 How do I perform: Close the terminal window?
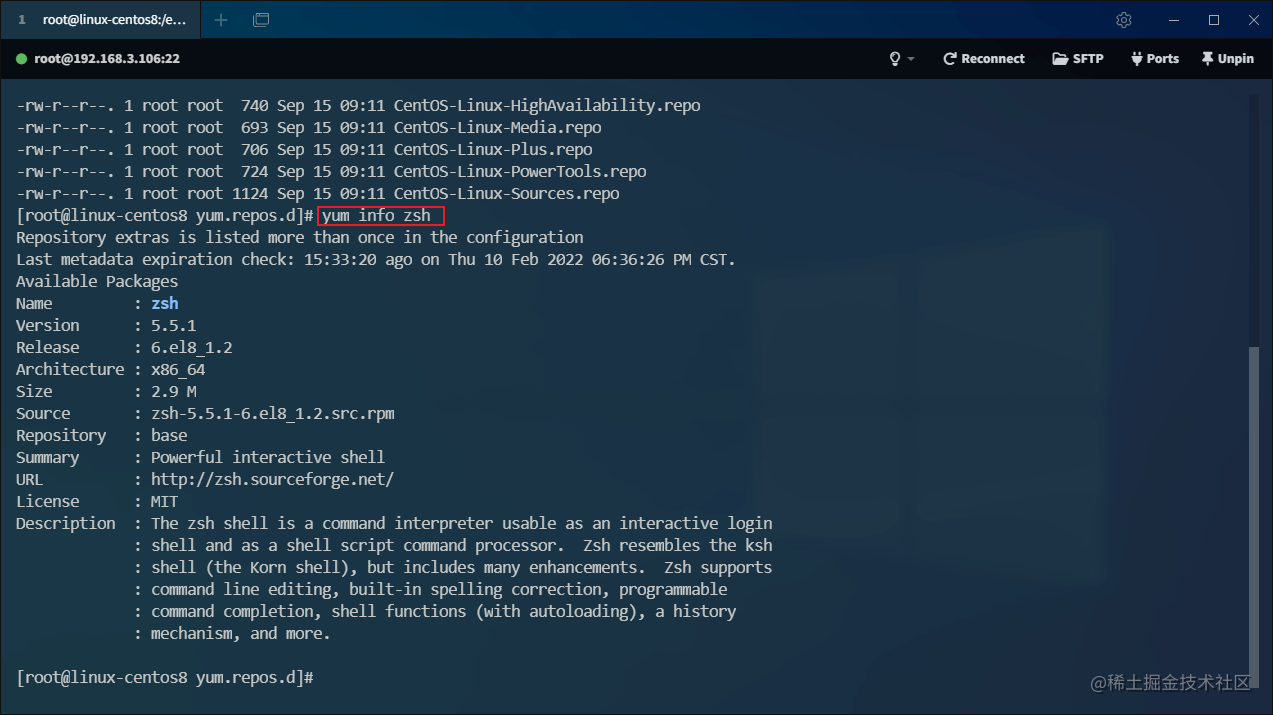coord(1253,20)
